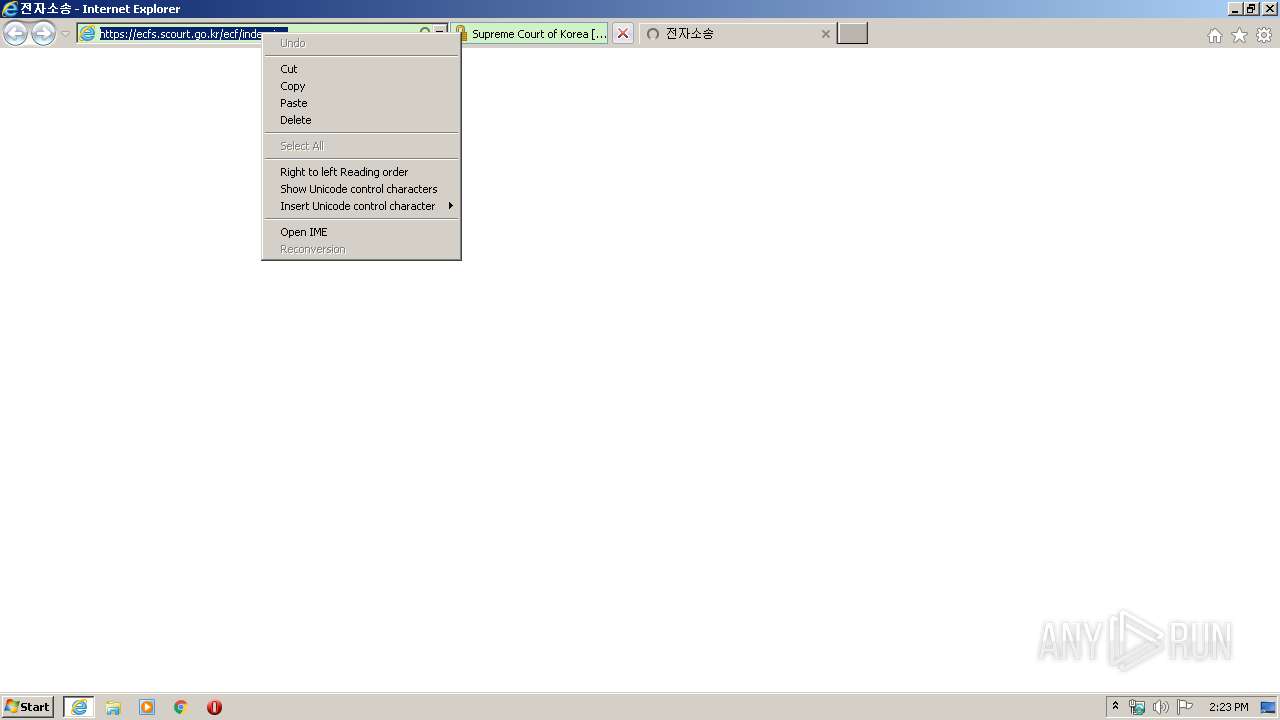Image resolution: width=1280 pixels, height=720 pixels.
Task: Select Right to left Reading order
Action: tap(361, 172)
